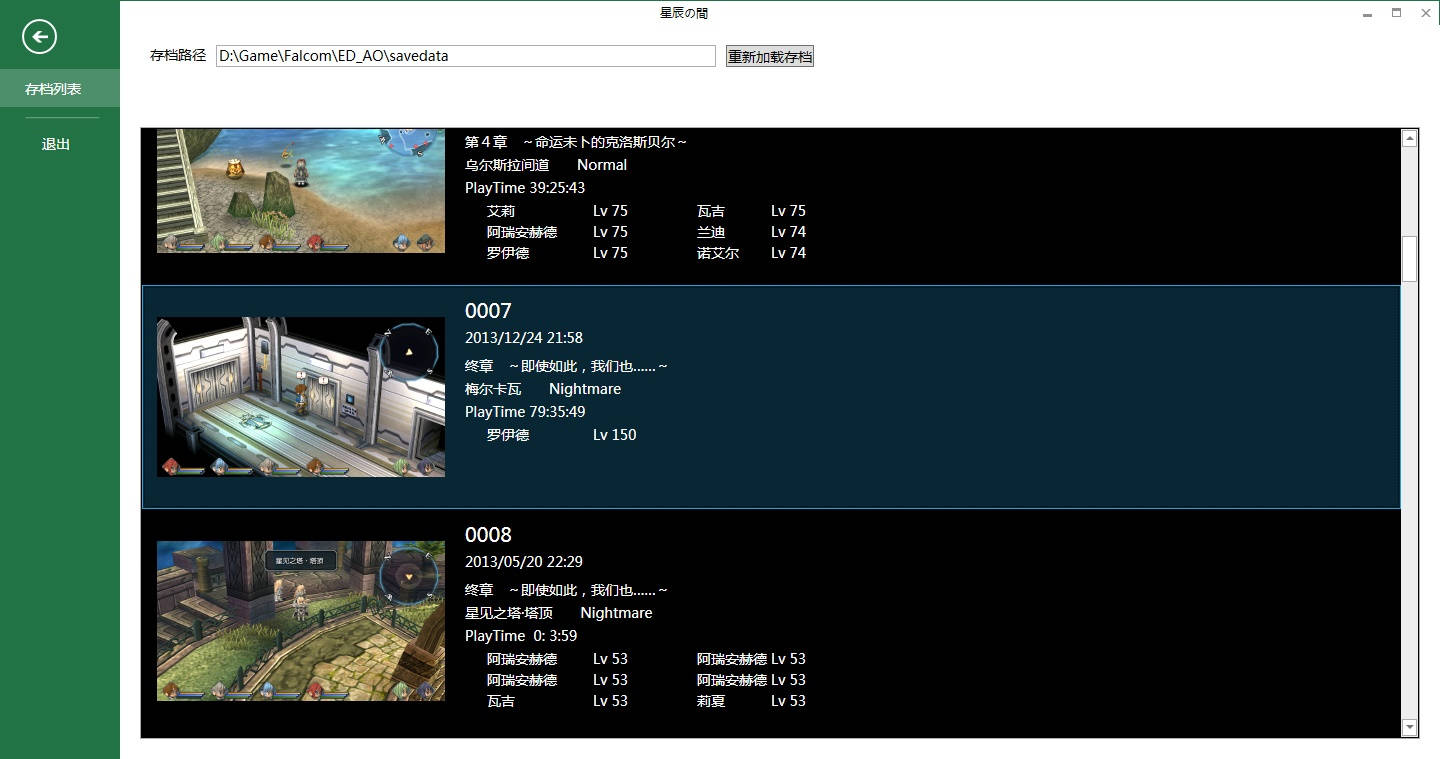Click the 存档路径 label
1440x759 pixels.
pos(178,56)
